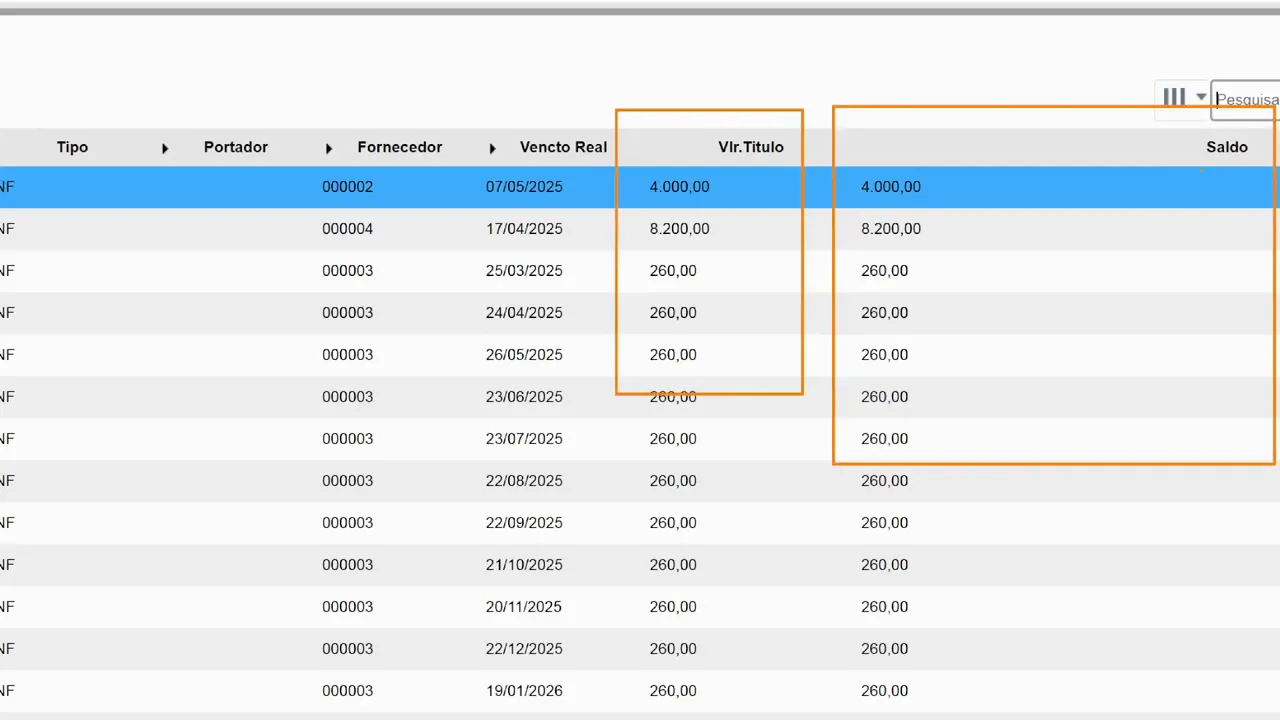Viewport: 1280px width, 720px height.
Task: Open the column chooser icon beside search
Action: 1174,97
